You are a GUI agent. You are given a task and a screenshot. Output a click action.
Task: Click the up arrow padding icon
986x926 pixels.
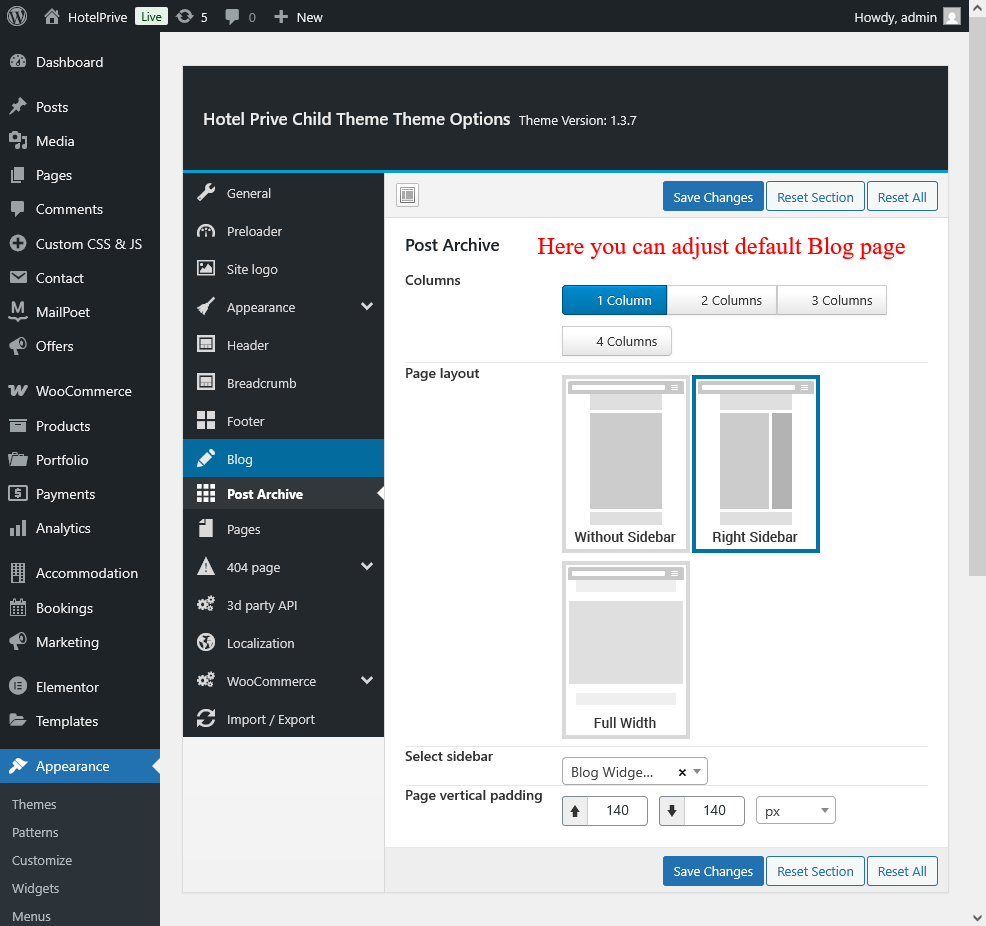pyautogui.click(x=575, y=811)
